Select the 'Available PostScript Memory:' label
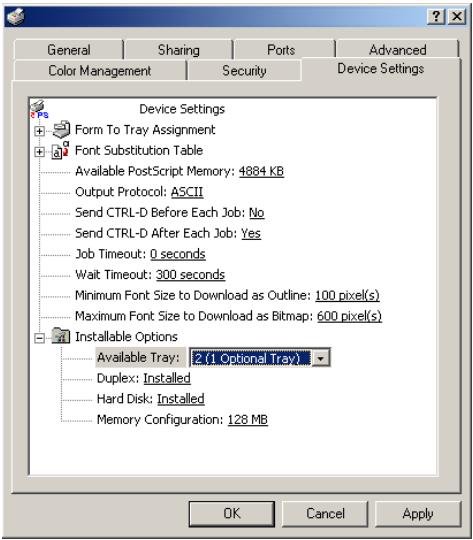This screenshot has width=473, height=540. click(155, 171)
